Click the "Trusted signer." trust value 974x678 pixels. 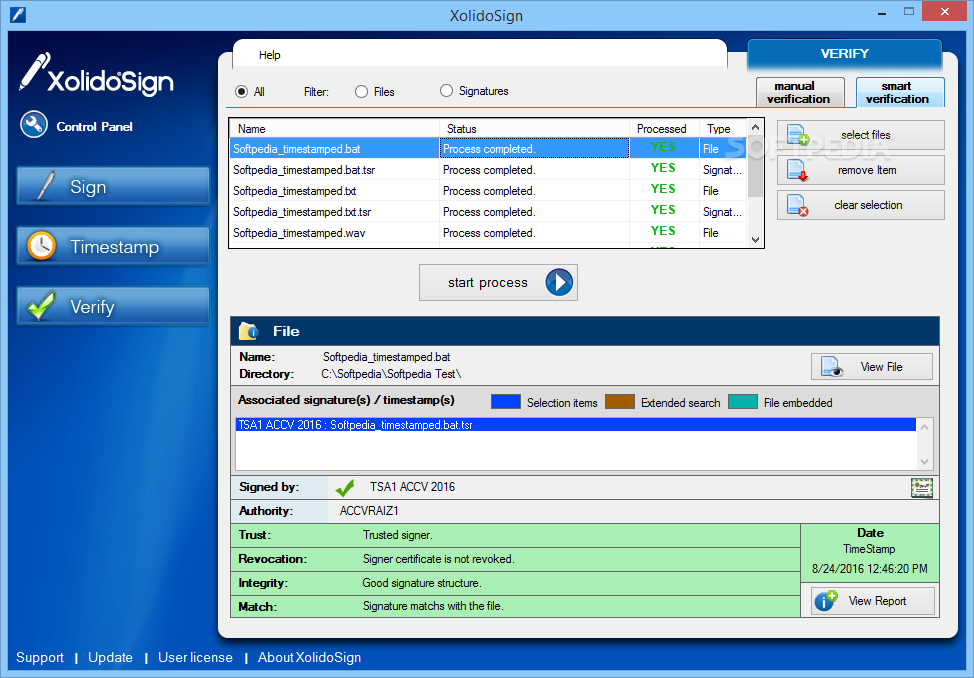(x=398, y=535)
